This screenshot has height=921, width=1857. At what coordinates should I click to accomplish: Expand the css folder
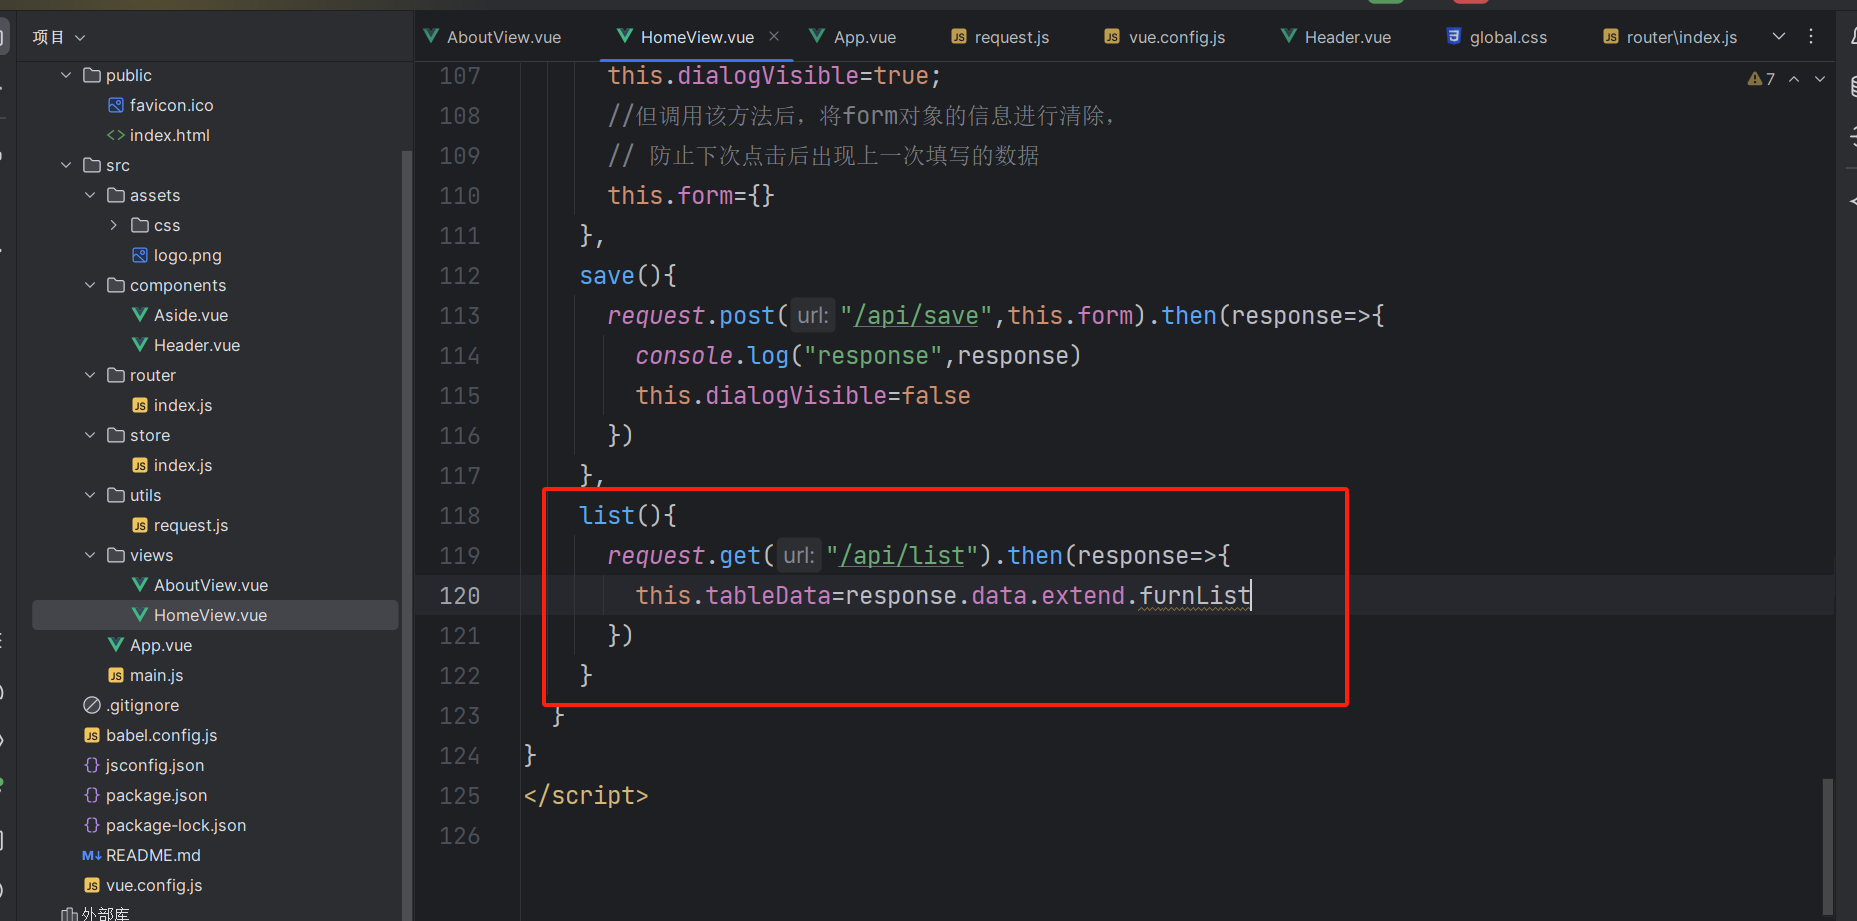[x=114, y=225]
